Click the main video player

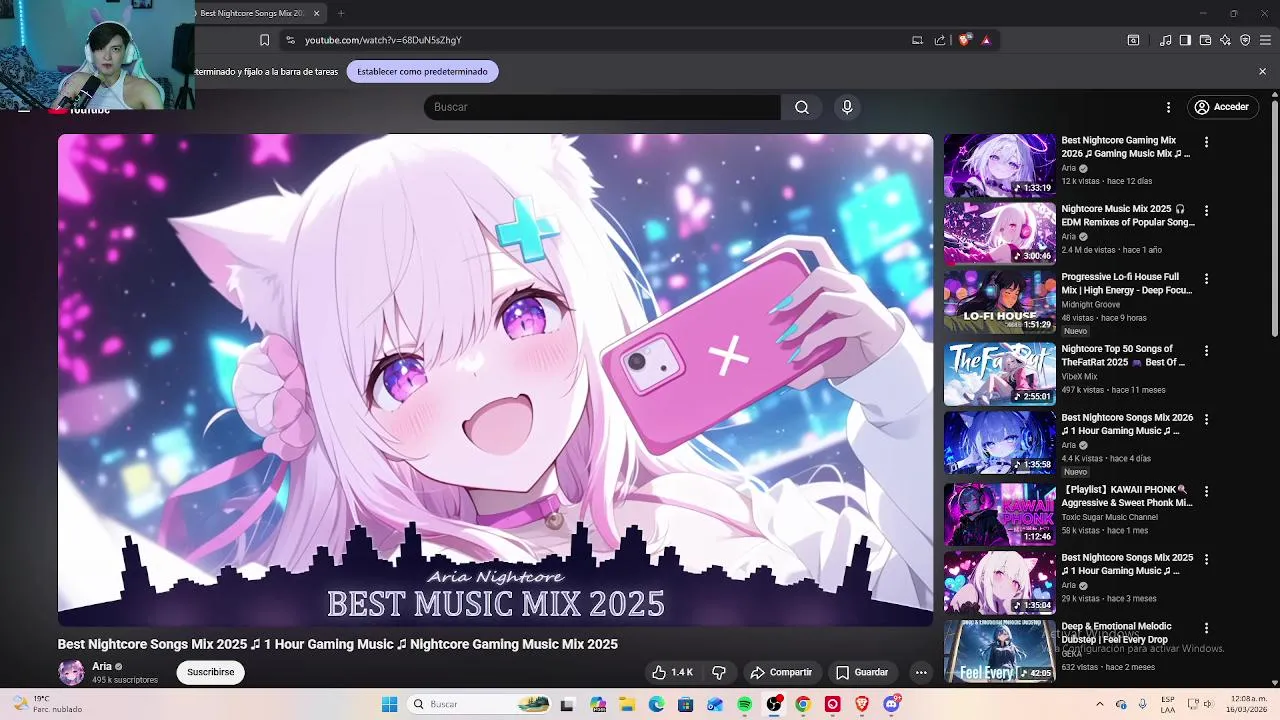tap(495, 380)
